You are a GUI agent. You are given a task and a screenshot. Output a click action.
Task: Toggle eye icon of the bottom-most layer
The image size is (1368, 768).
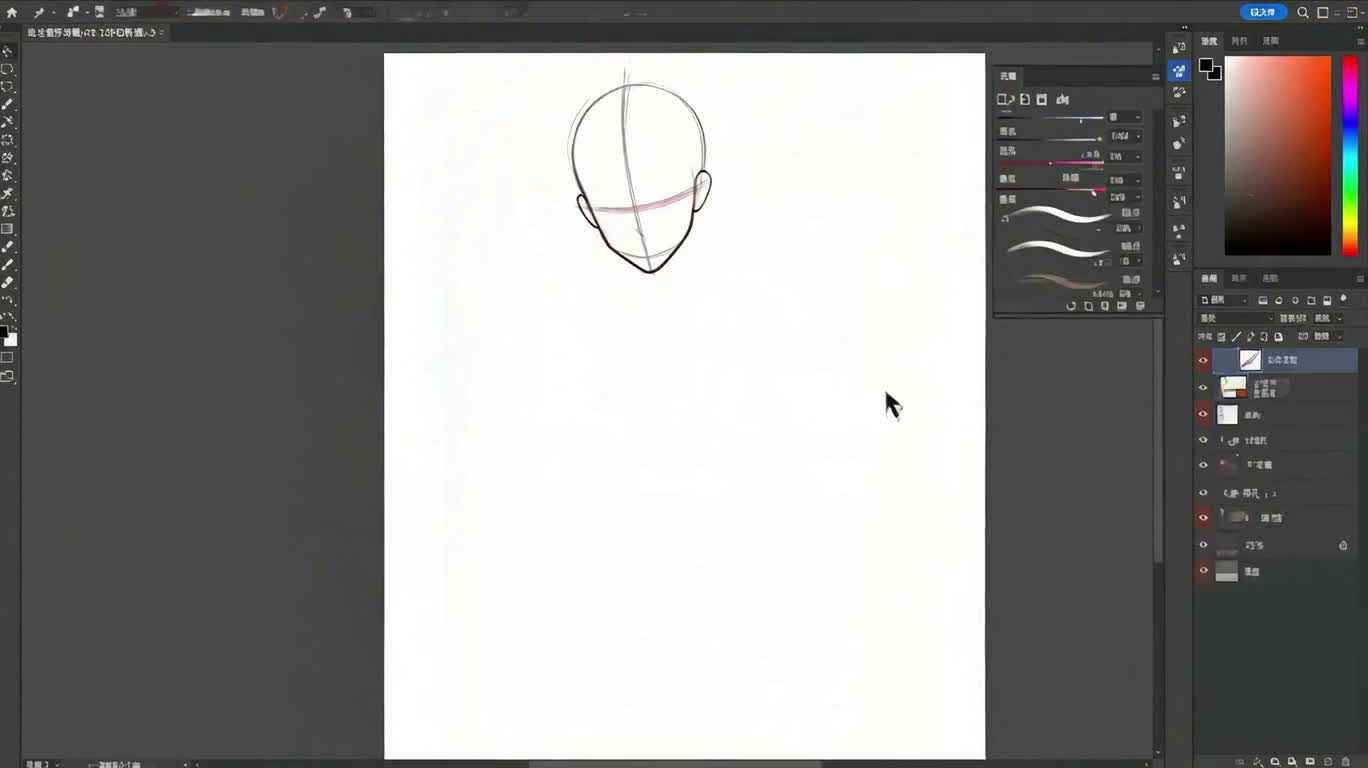[1203, 572]
